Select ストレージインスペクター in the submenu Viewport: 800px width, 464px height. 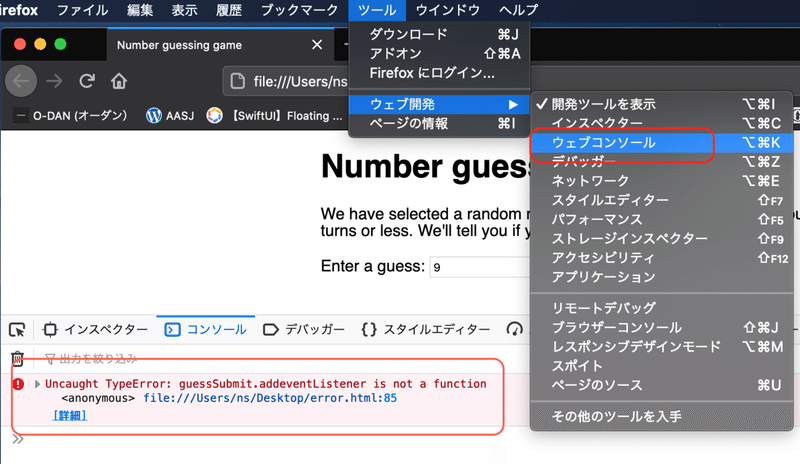(662, 238)
